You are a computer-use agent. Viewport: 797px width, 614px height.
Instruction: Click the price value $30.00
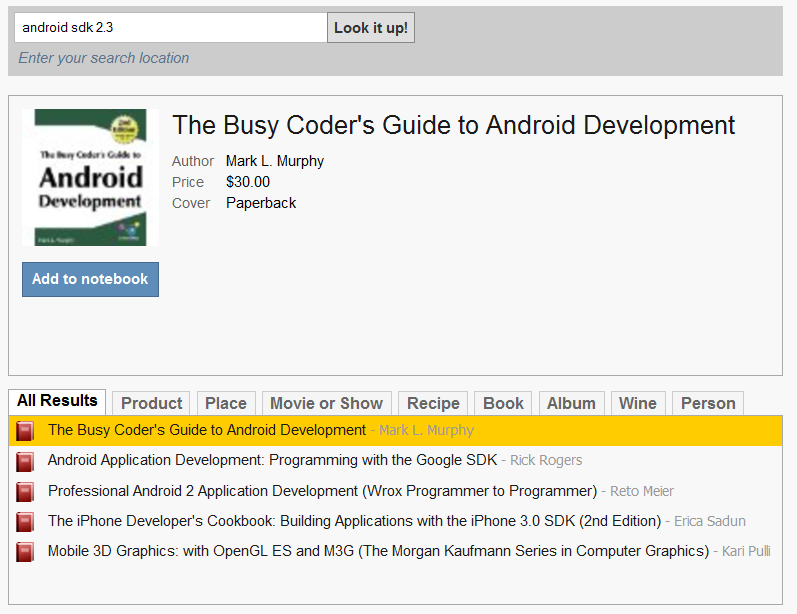pyautogui.click(x=248, y=182)
